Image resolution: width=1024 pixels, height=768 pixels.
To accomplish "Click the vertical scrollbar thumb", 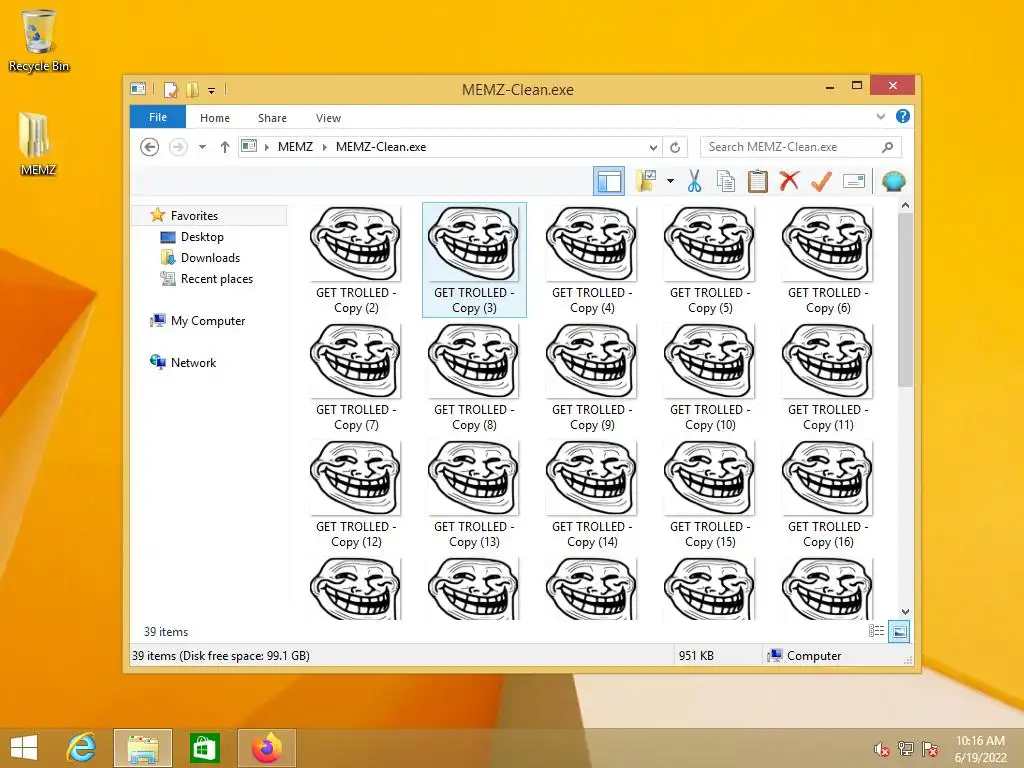I will click(905, 299).
